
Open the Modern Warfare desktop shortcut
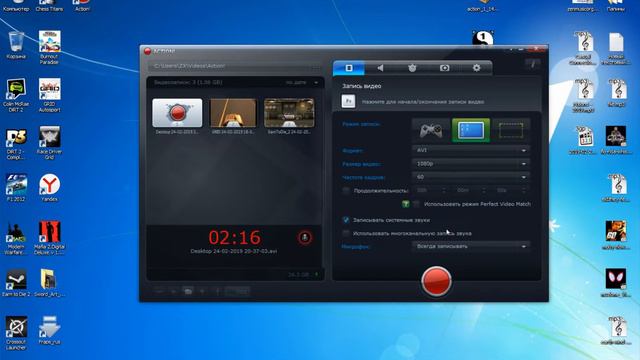point(16,238)
